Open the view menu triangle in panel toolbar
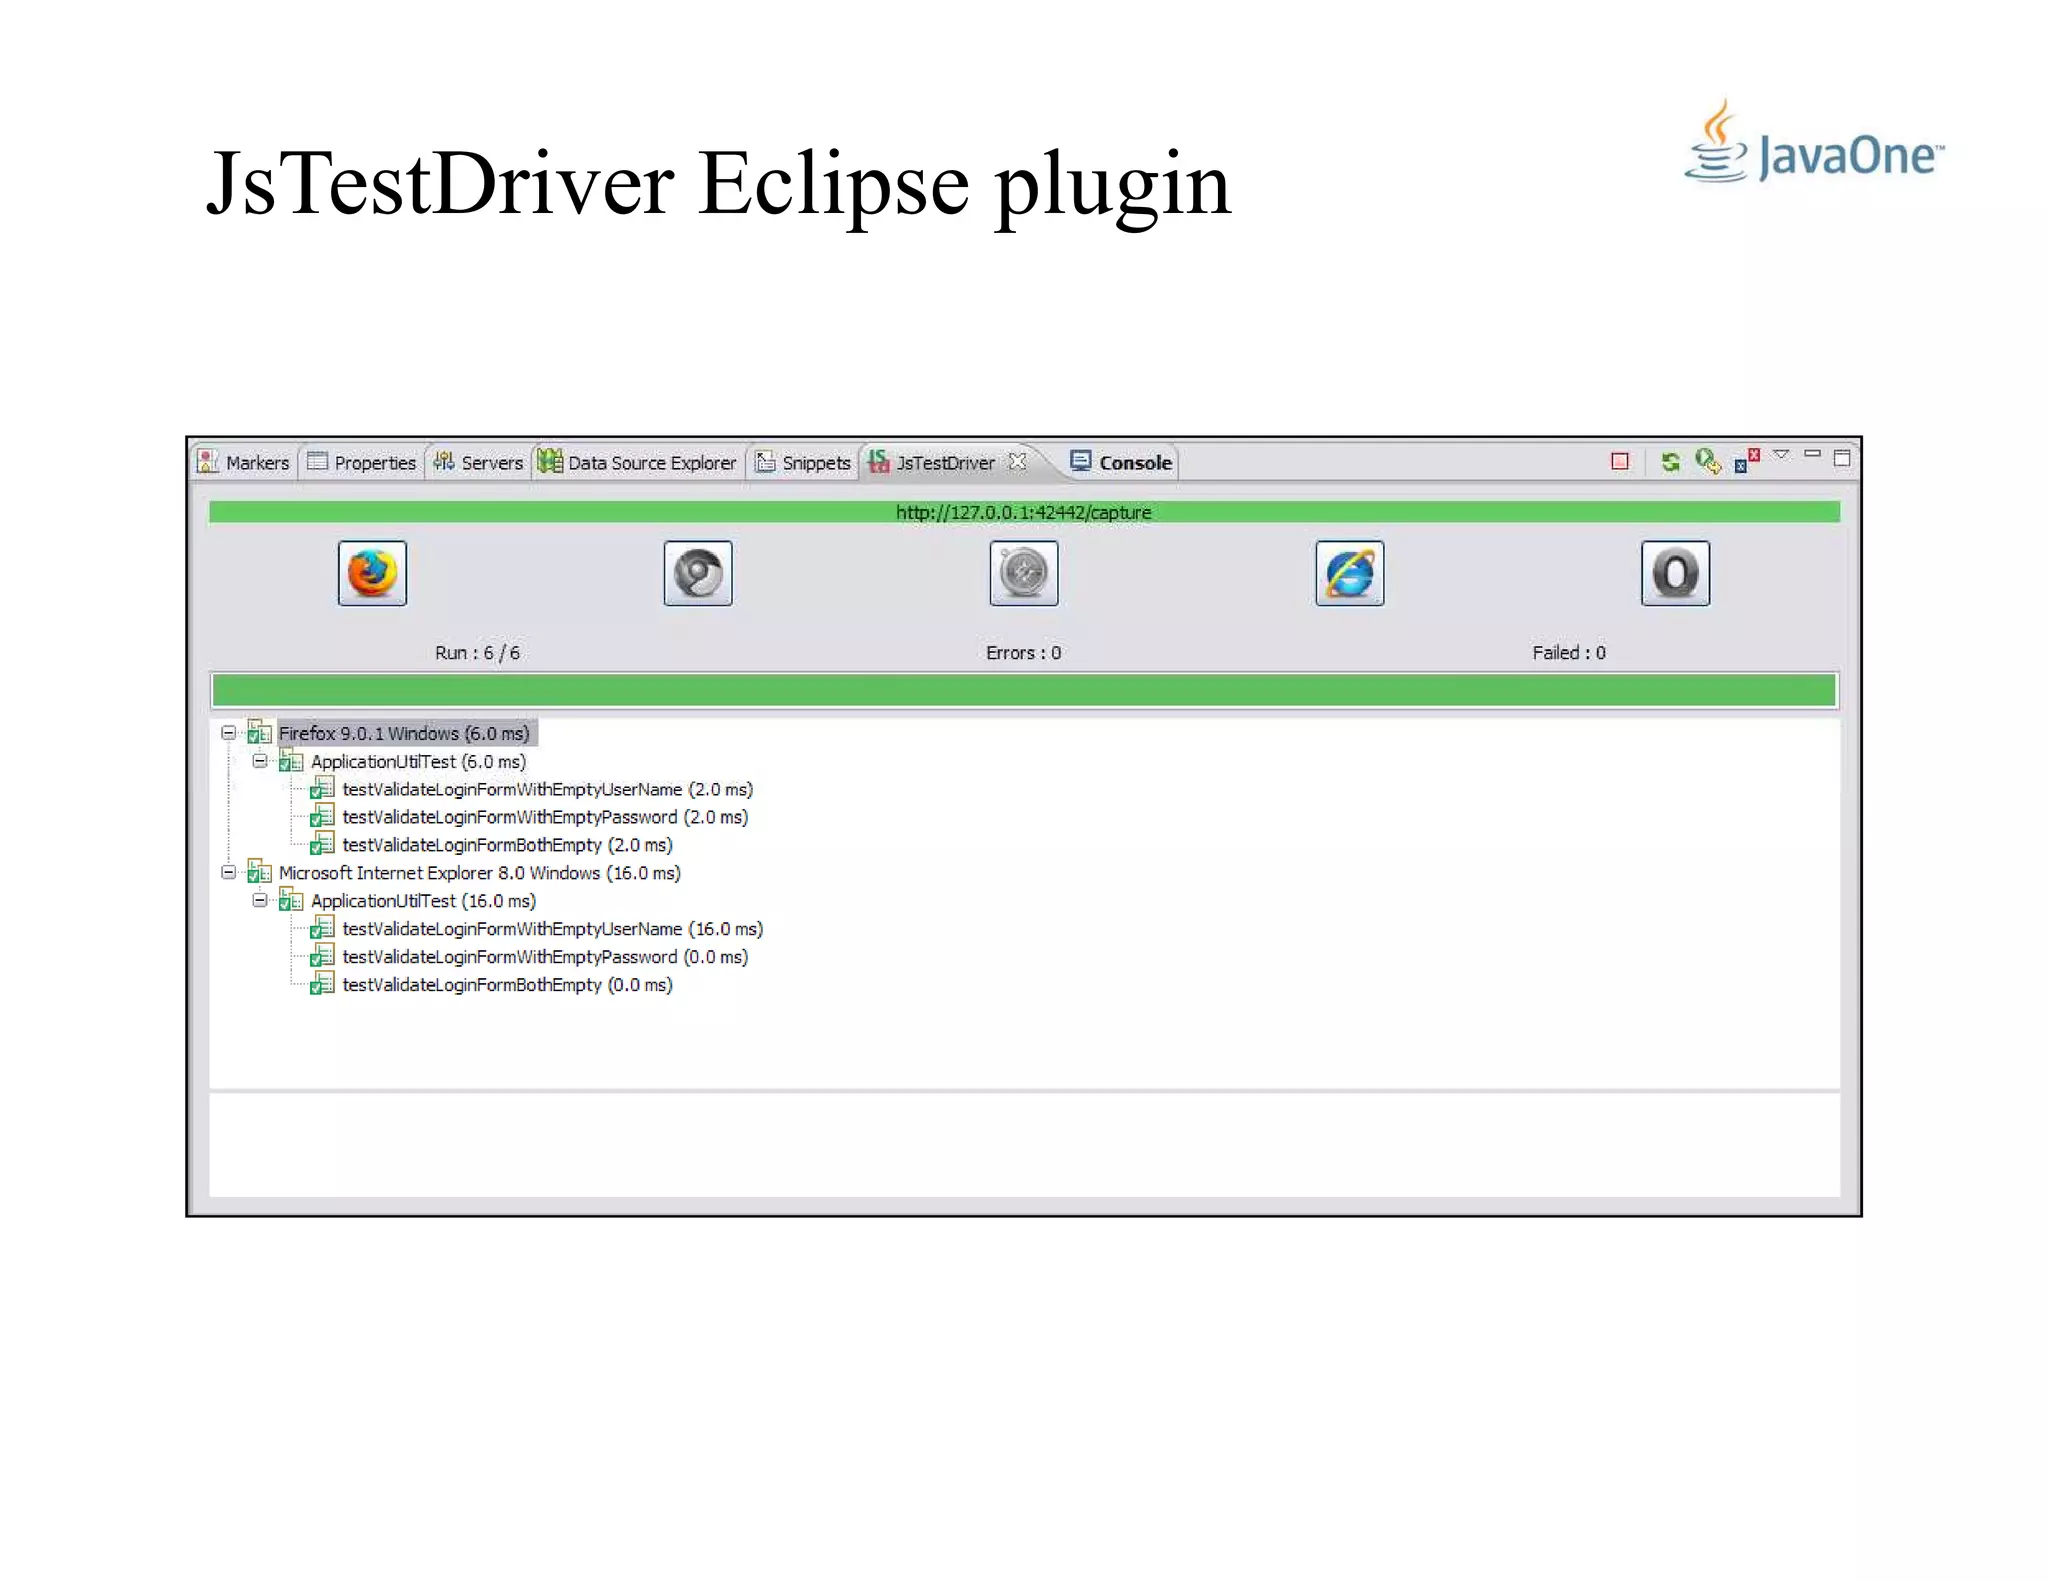 [1781, 455]
